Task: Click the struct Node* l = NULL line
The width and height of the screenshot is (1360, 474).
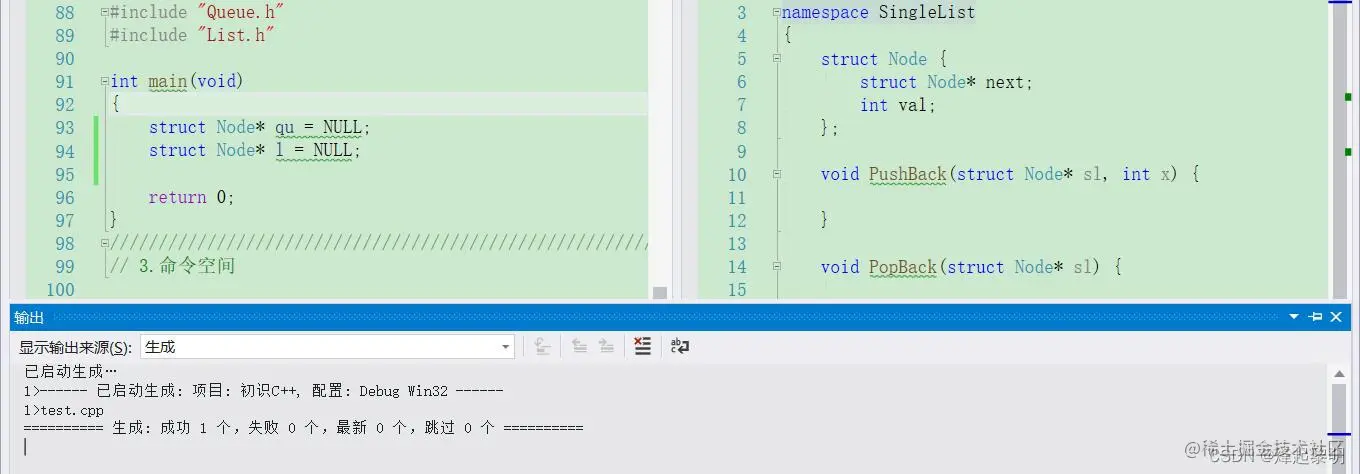Action: [255, 150]
